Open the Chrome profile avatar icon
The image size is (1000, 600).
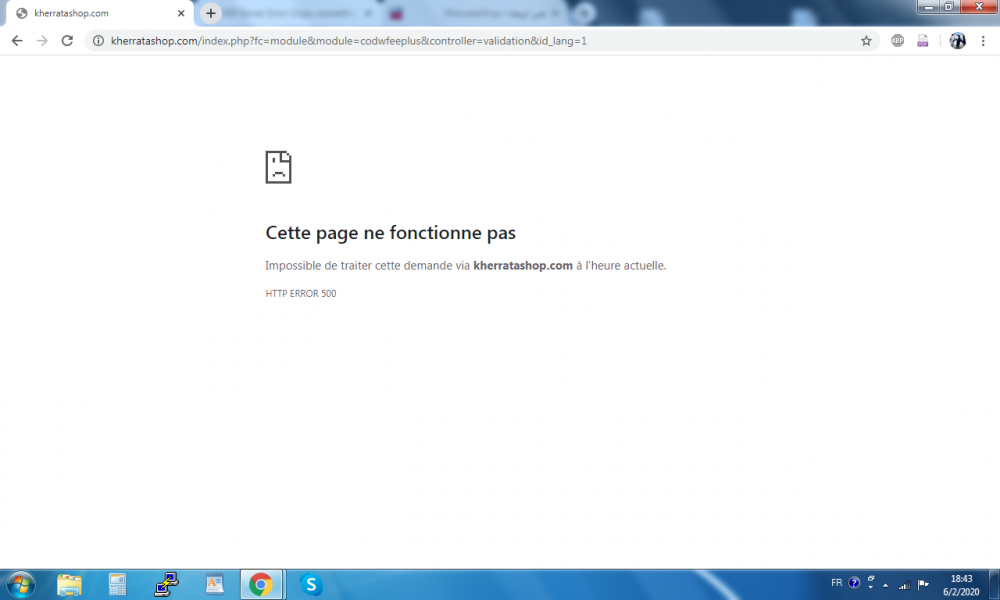(957, 41)
